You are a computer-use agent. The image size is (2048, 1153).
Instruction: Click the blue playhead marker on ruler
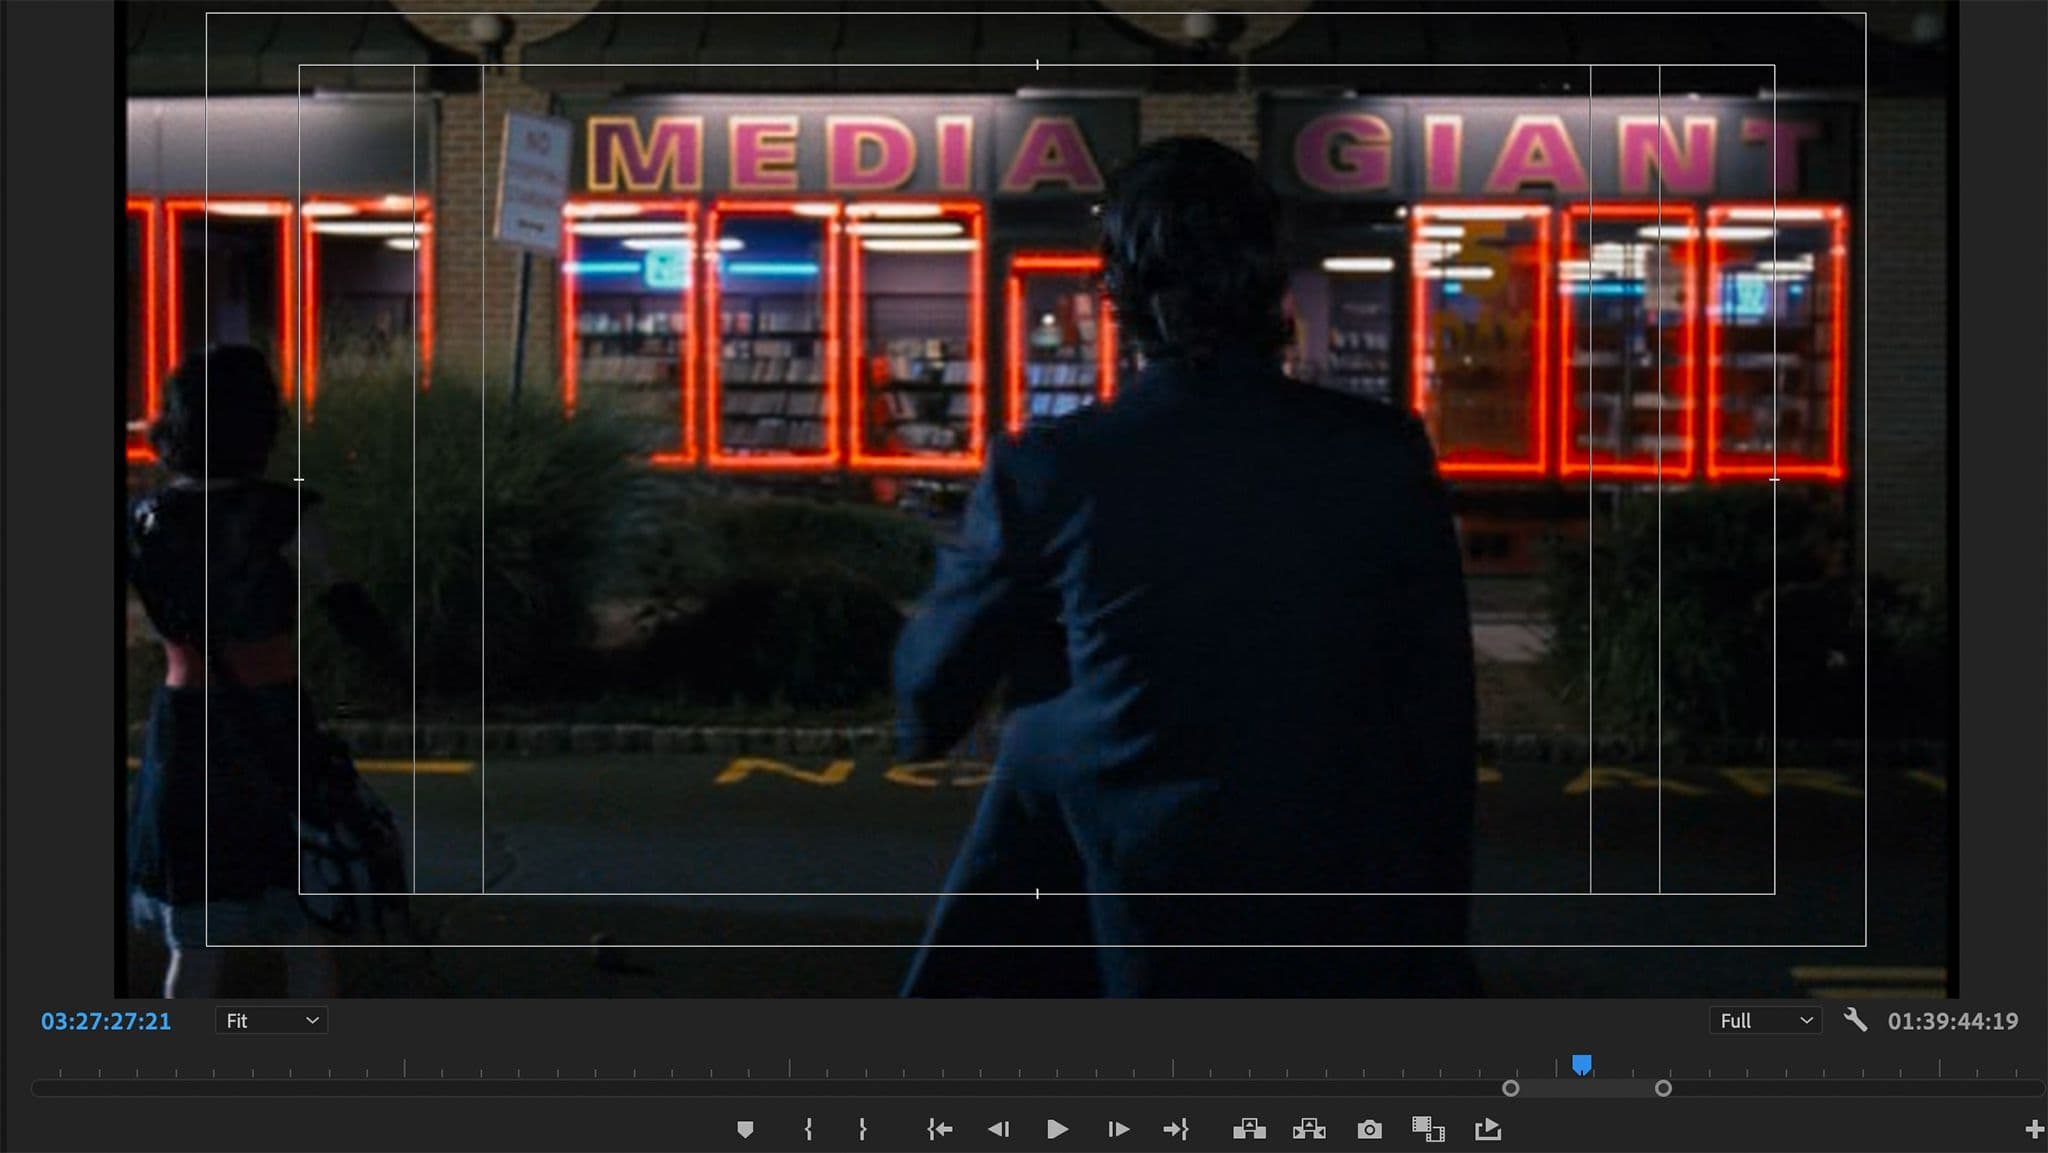[1581, 1064]
